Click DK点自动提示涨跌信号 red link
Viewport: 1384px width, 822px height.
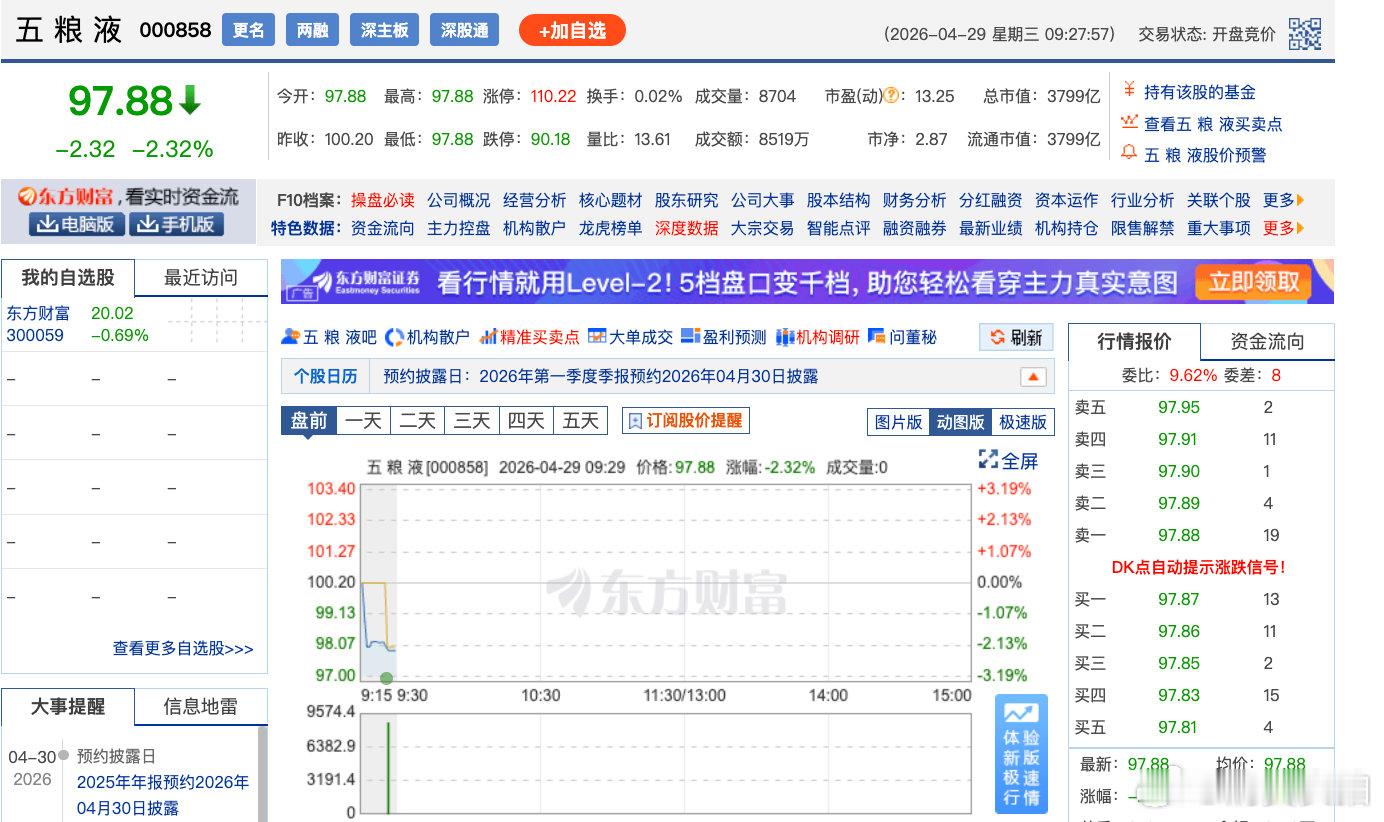click(1198, 567)
